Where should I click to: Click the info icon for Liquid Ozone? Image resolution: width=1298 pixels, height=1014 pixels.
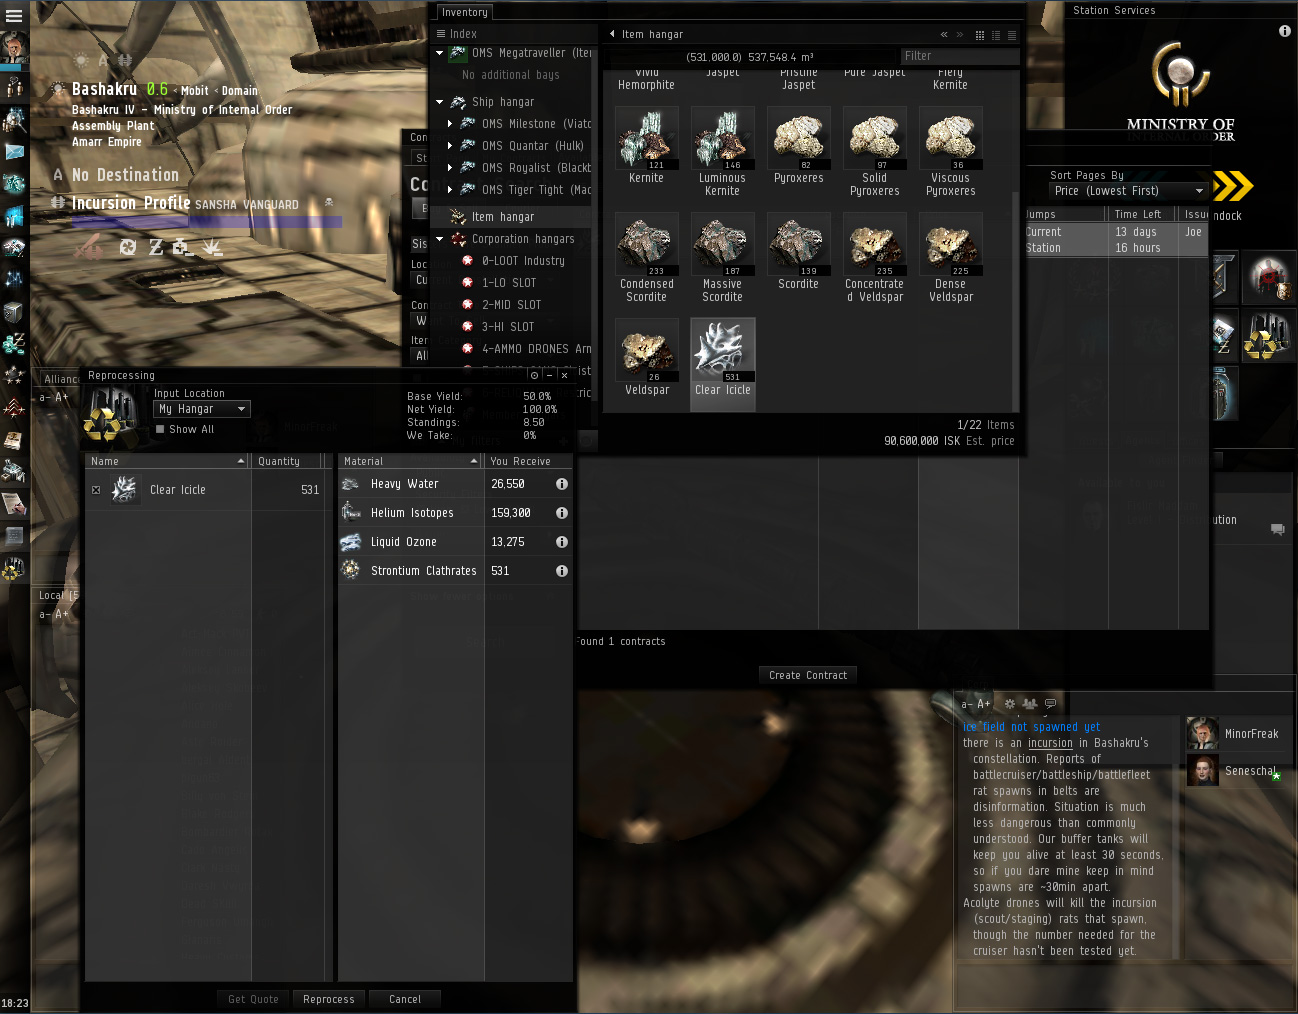coord(562,542)
